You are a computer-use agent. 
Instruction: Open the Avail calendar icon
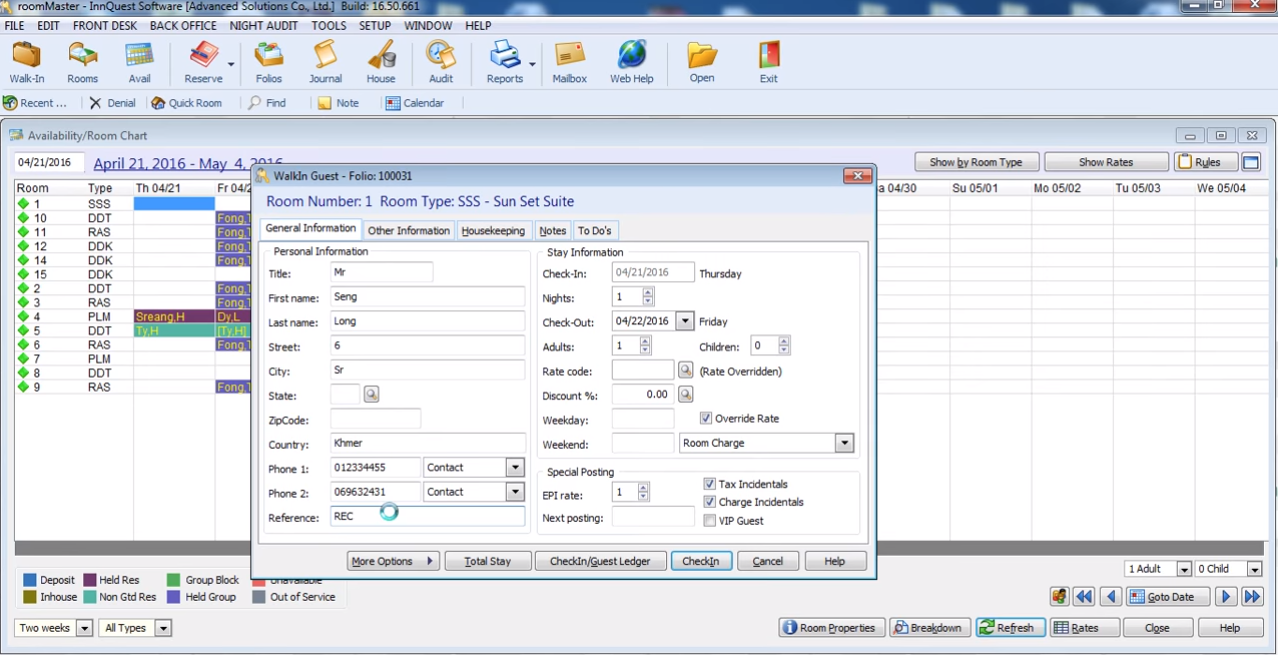(139, 62)
